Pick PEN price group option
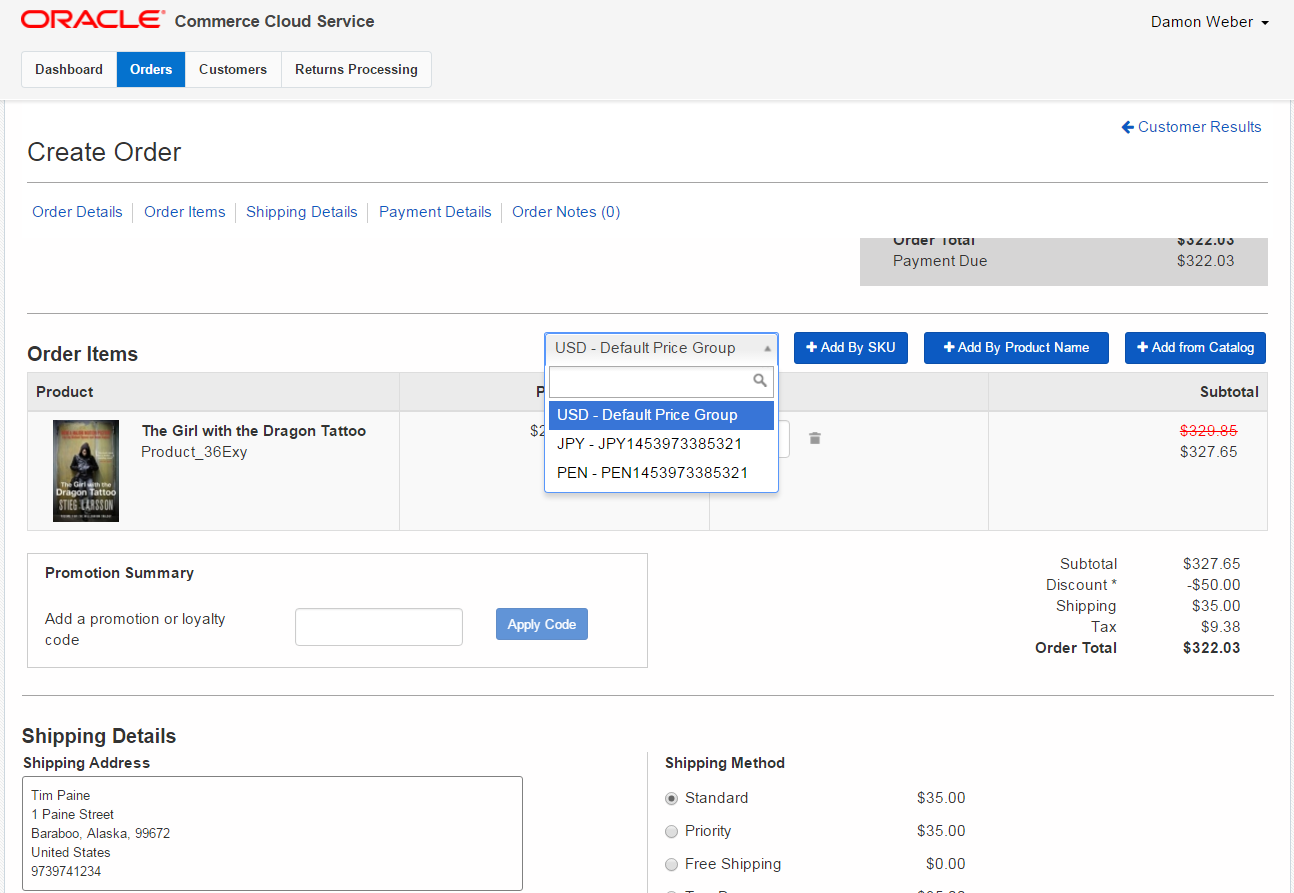The image size is (1294, 893). (x=652, y=473)
